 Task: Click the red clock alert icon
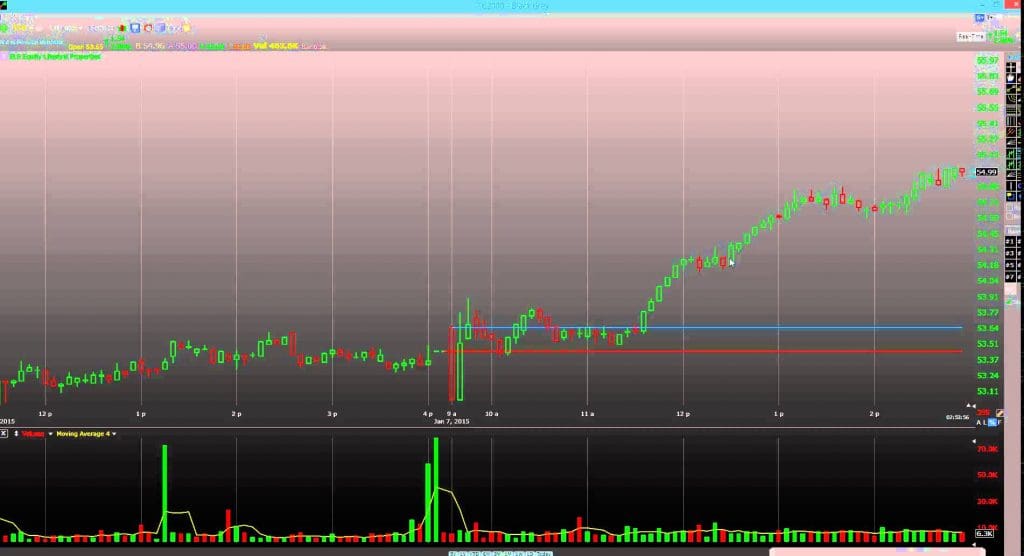tap(148, 28)
